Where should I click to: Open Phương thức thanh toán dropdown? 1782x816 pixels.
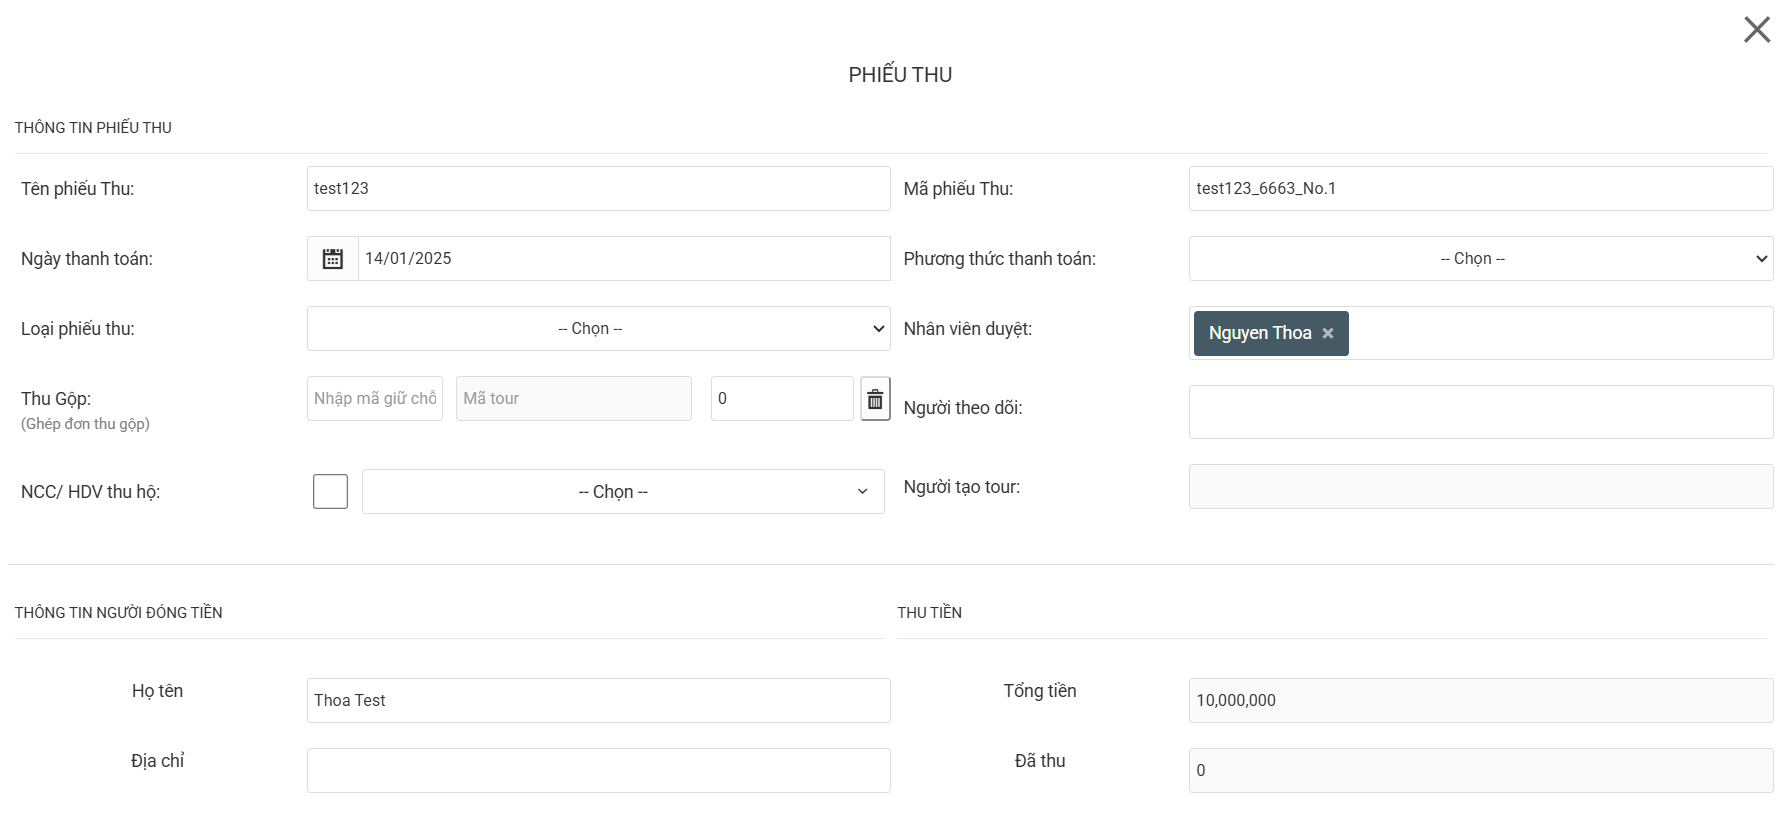(1480, 259)
